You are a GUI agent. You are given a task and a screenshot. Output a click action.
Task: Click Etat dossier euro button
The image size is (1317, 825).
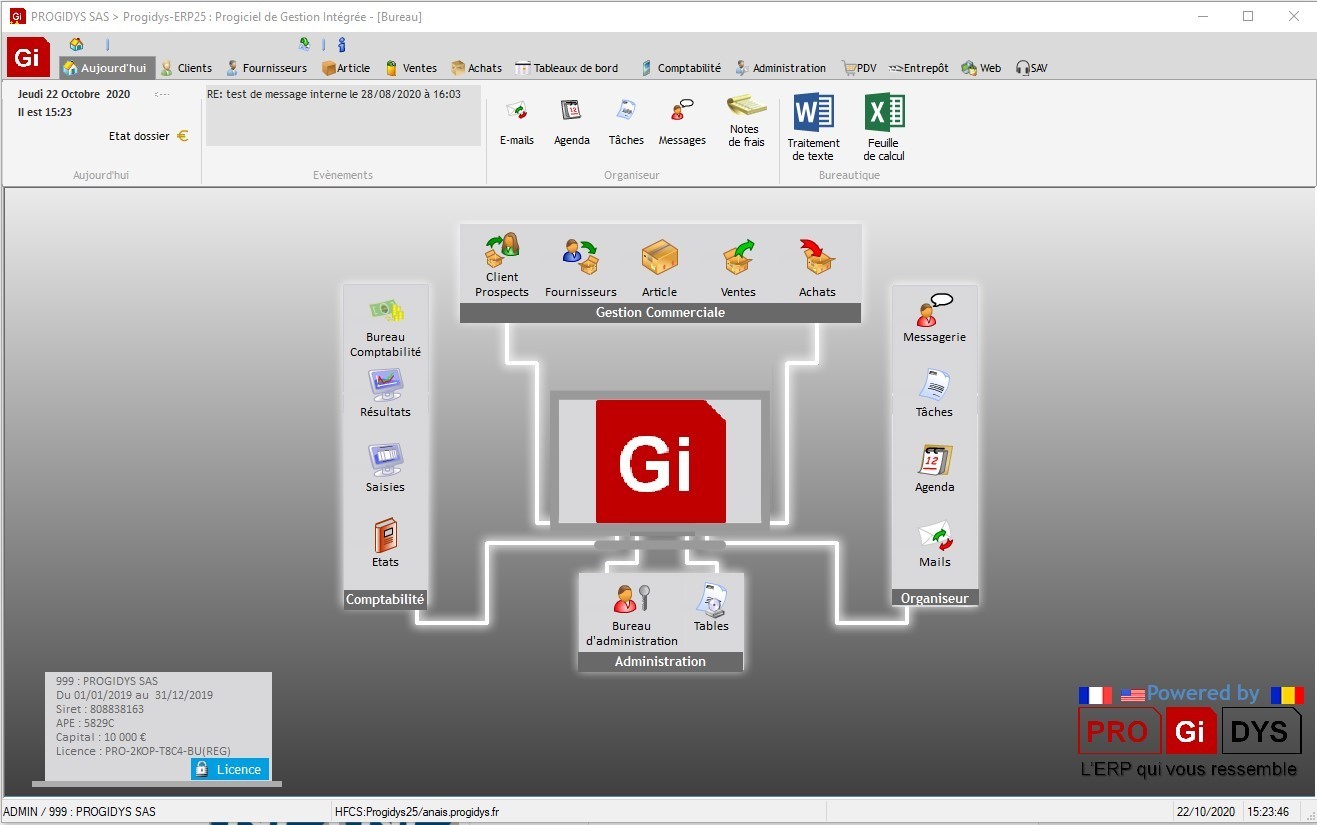point(183,136)
